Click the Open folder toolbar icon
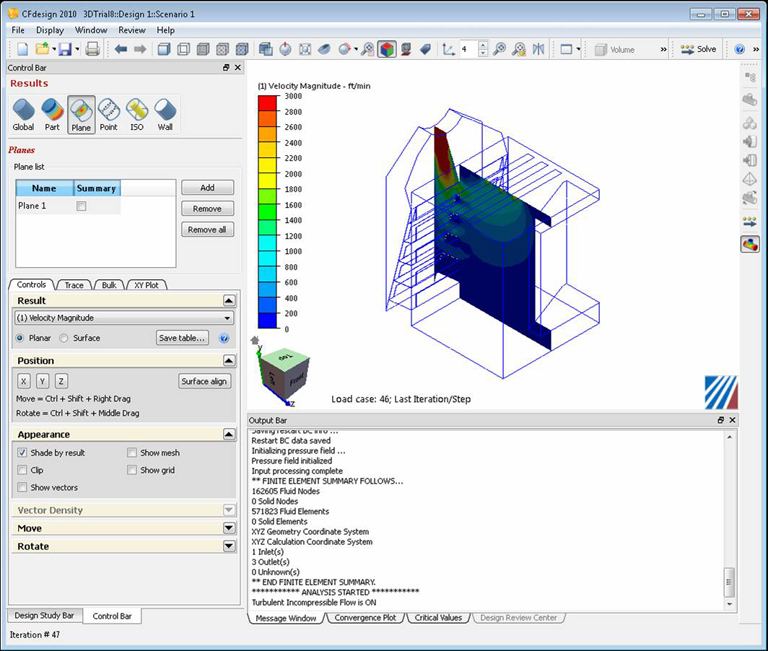 [x=43, y=49]
